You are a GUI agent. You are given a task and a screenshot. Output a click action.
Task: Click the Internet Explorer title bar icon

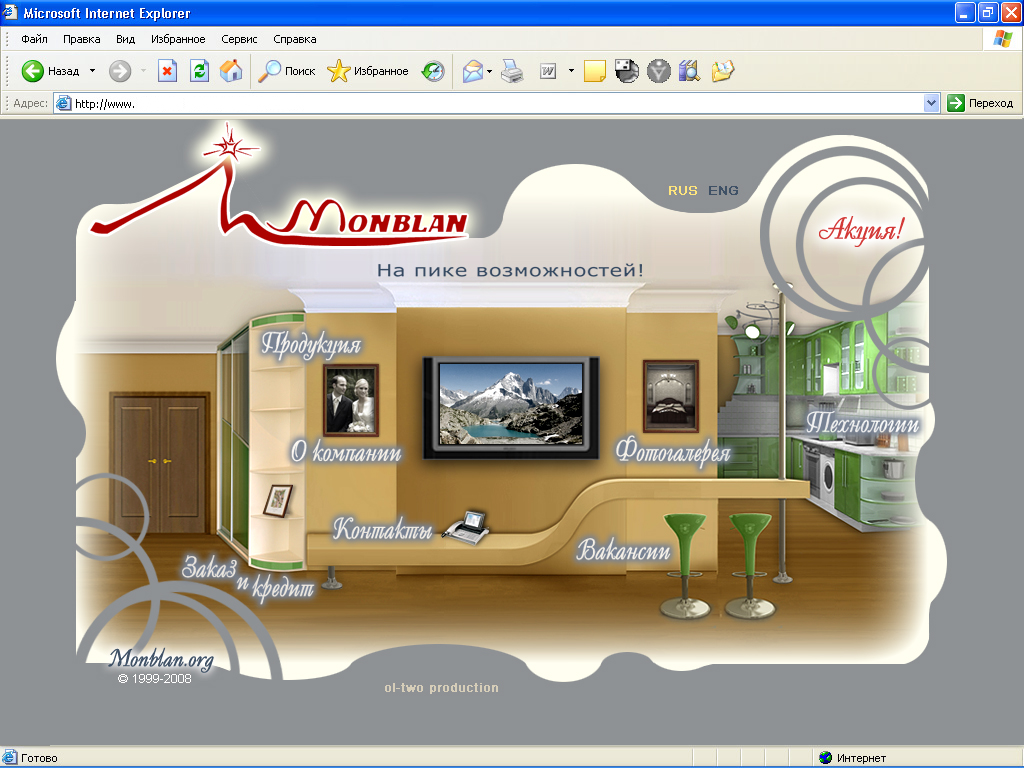click(x=10, y=12)
